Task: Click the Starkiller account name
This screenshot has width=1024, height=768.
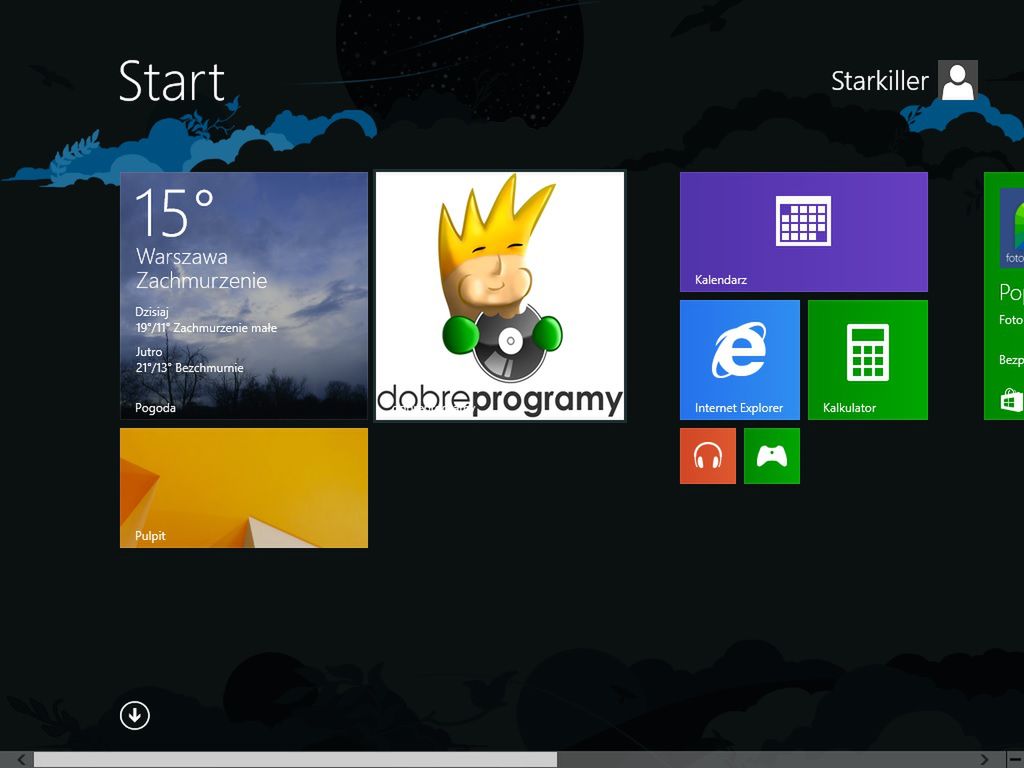Action: (879, 82)
